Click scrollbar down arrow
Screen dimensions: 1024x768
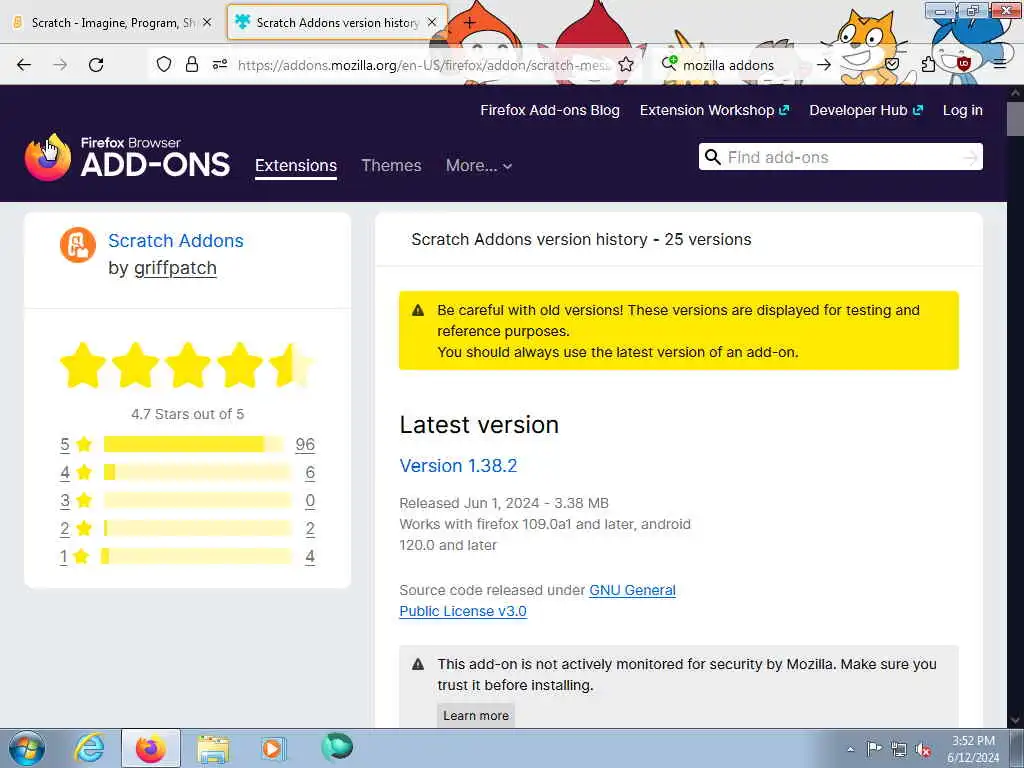1015,720
